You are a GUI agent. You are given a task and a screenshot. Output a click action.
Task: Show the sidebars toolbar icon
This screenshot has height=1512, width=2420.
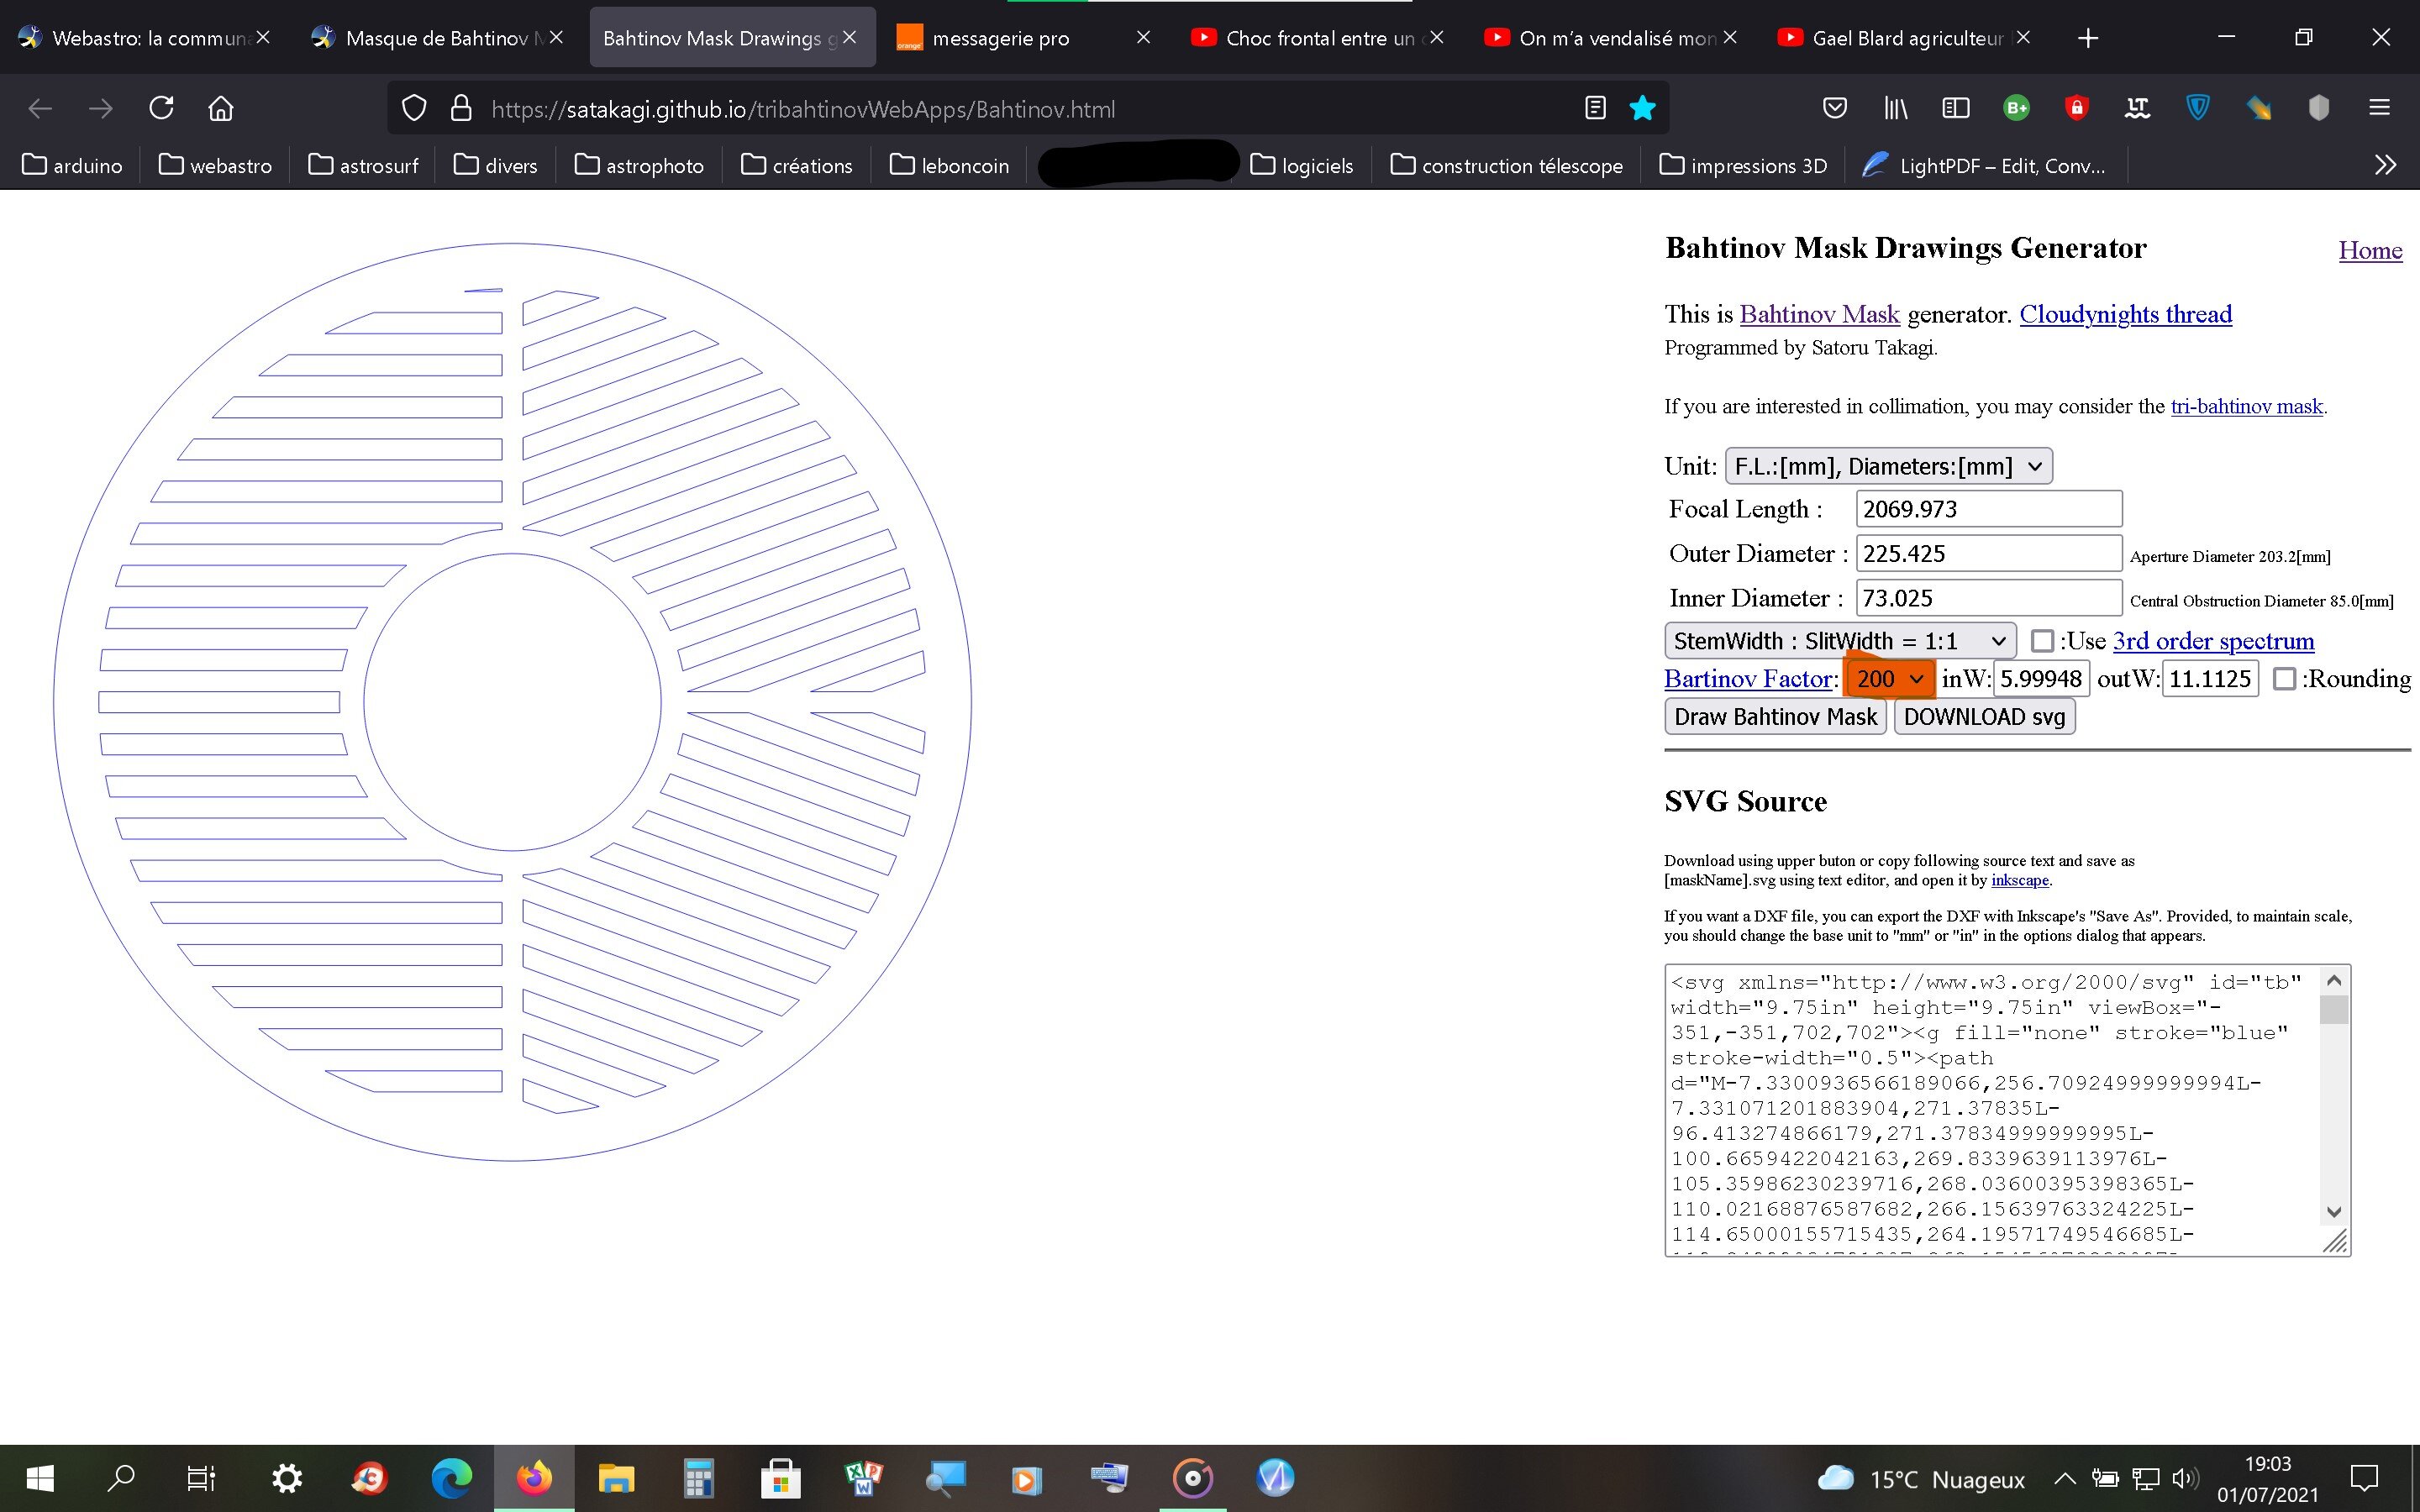tap(1955, 108)
